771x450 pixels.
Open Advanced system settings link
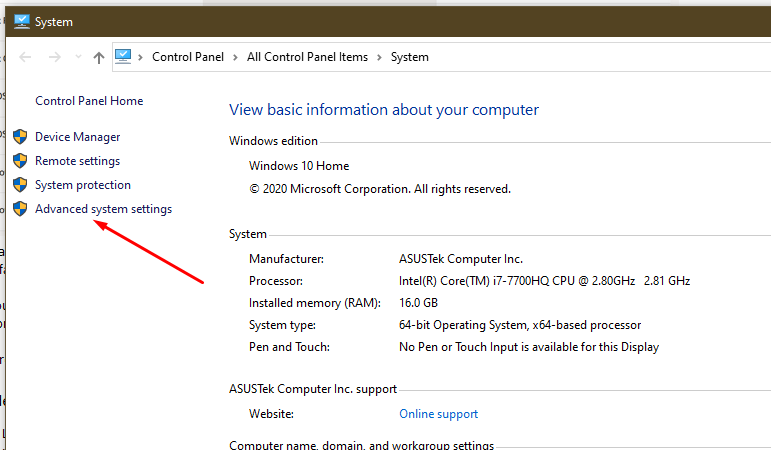(x=104, y=209)
